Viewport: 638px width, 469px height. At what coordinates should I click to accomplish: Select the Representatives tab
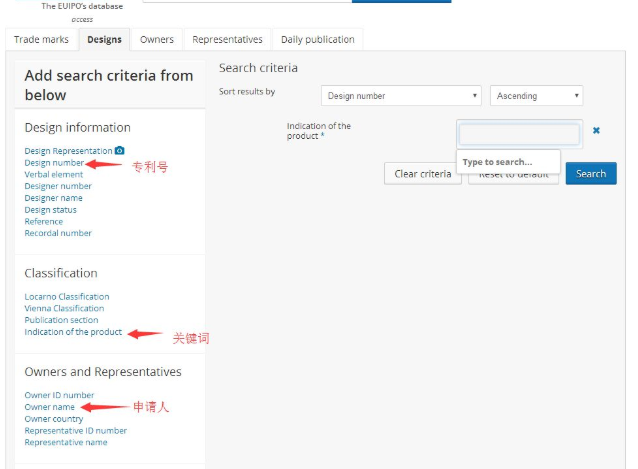click(227, 40)
